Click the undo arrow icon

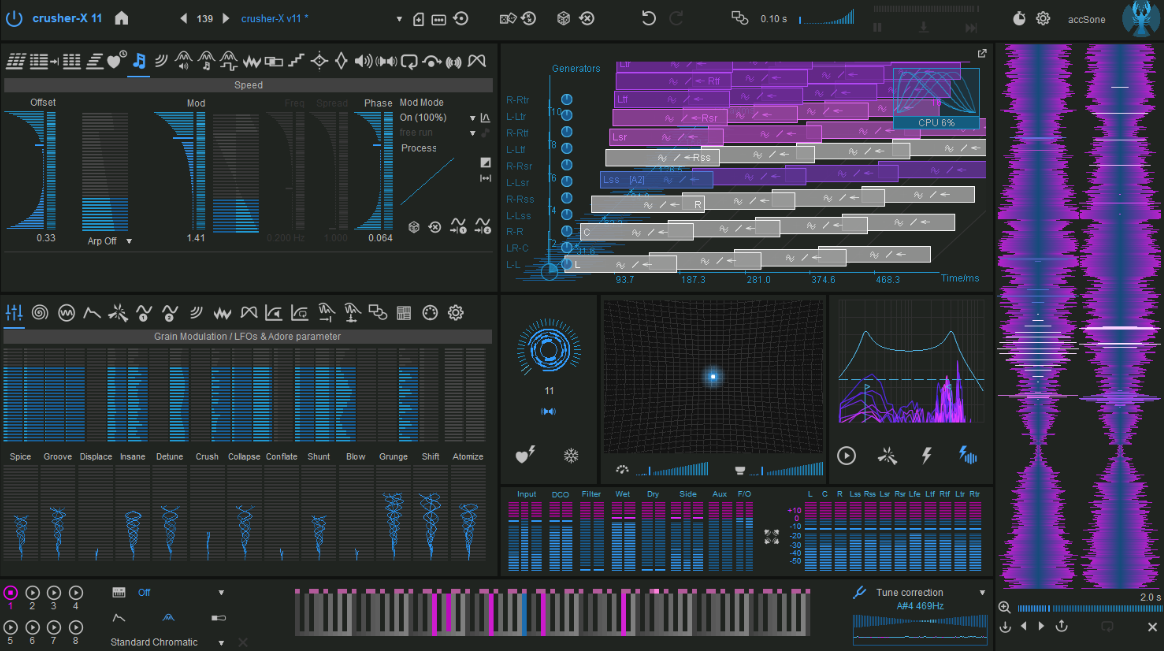pyautogui.click(x=648, y=18)
